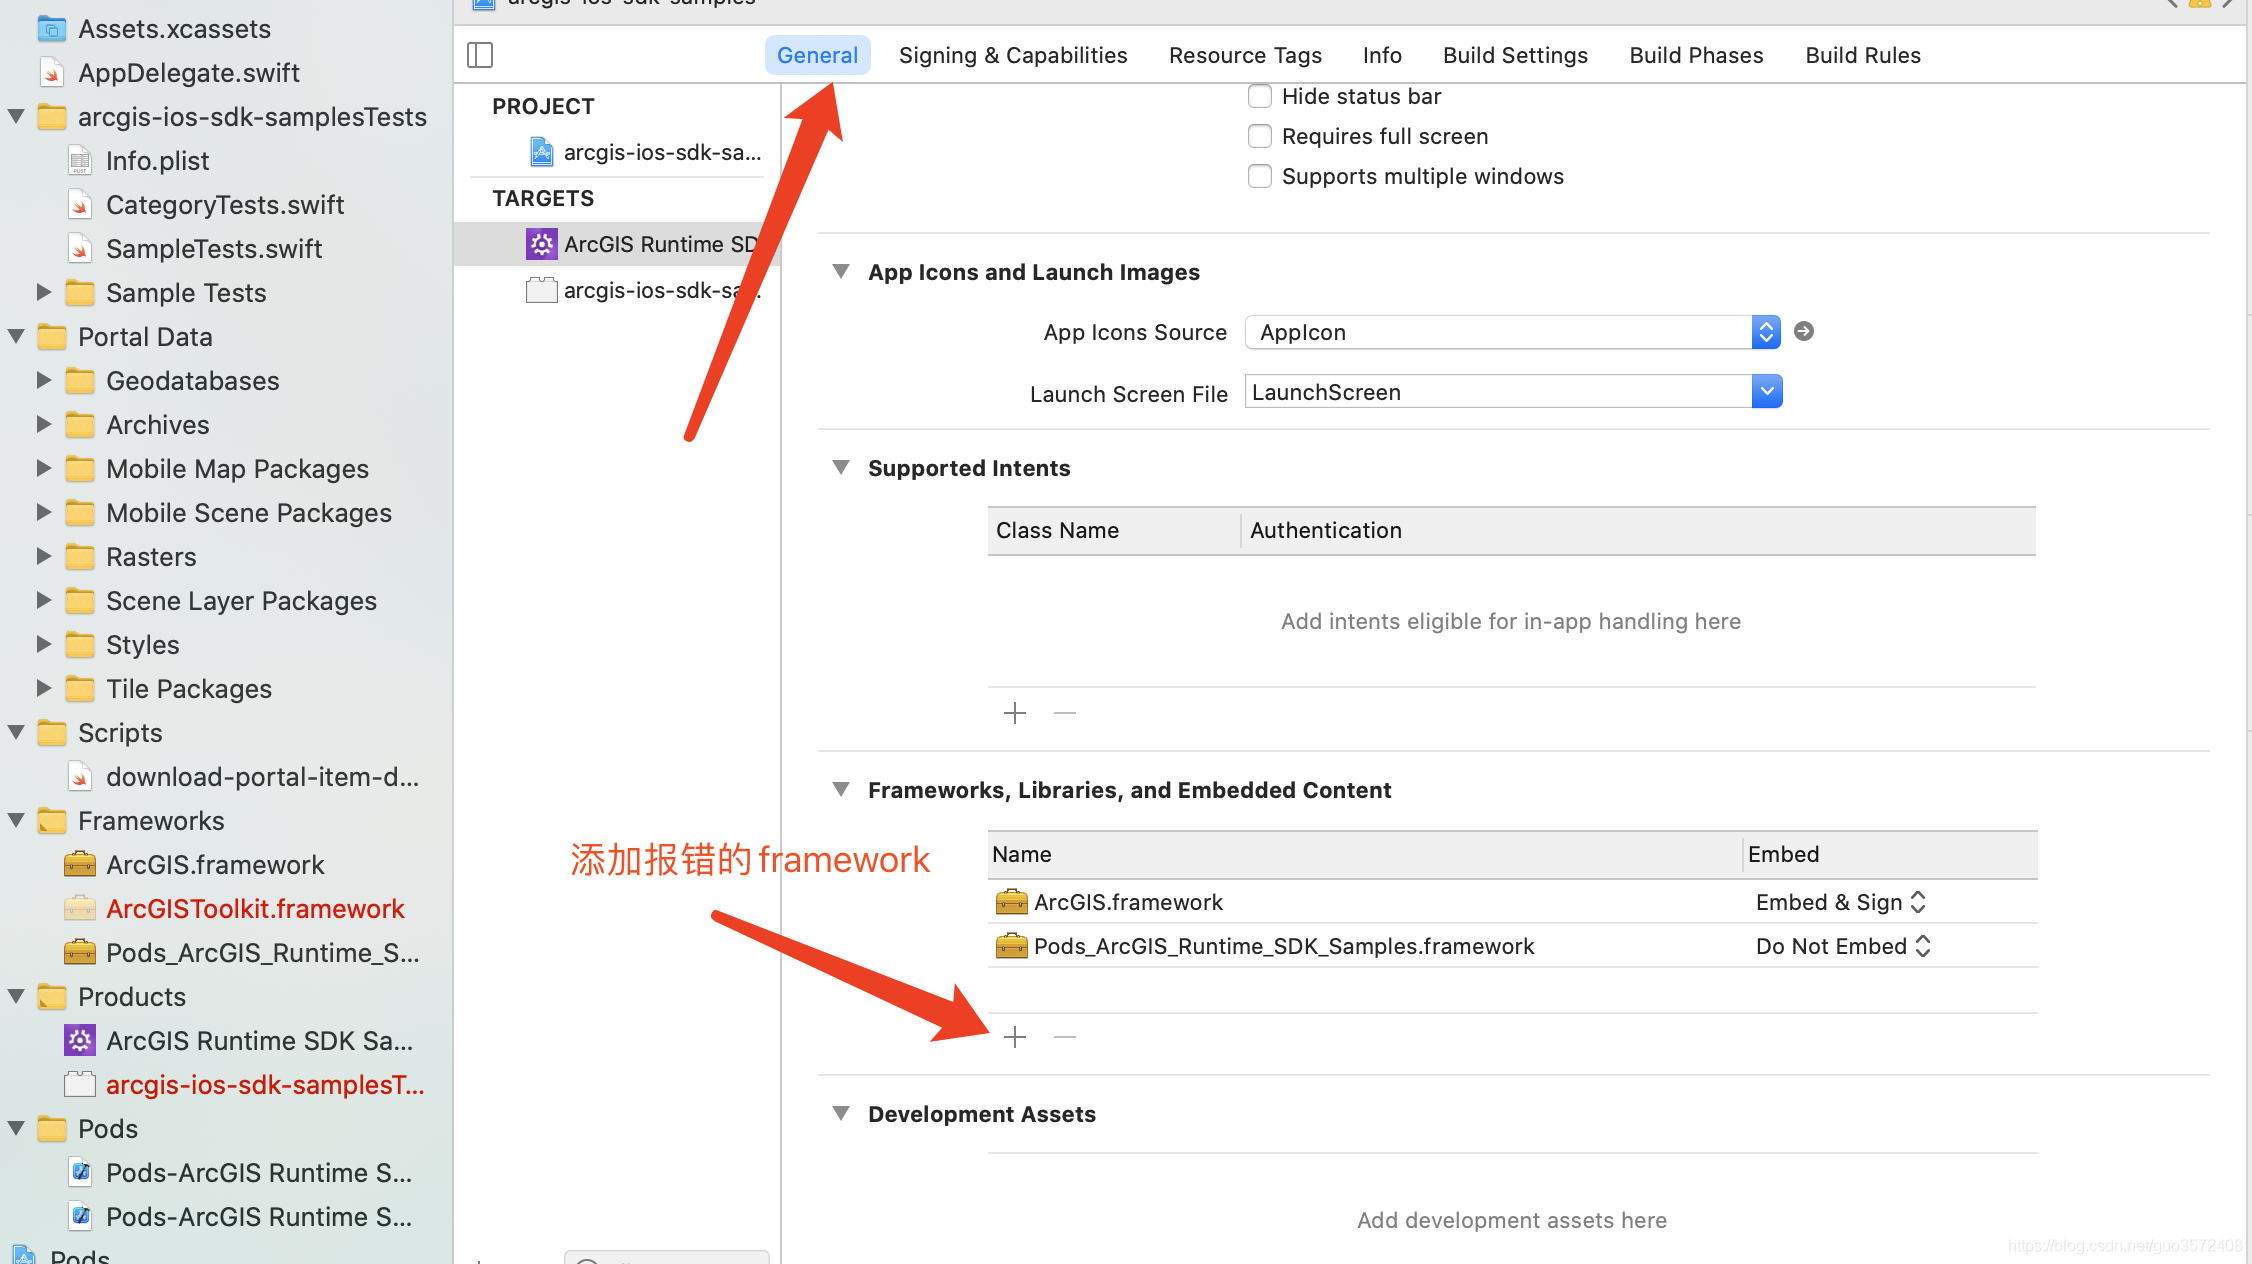This screenshot has height=1264, width=2252.
Task: Open AppDelegate.swift in the navigator
Action: (x=188, y=73)
